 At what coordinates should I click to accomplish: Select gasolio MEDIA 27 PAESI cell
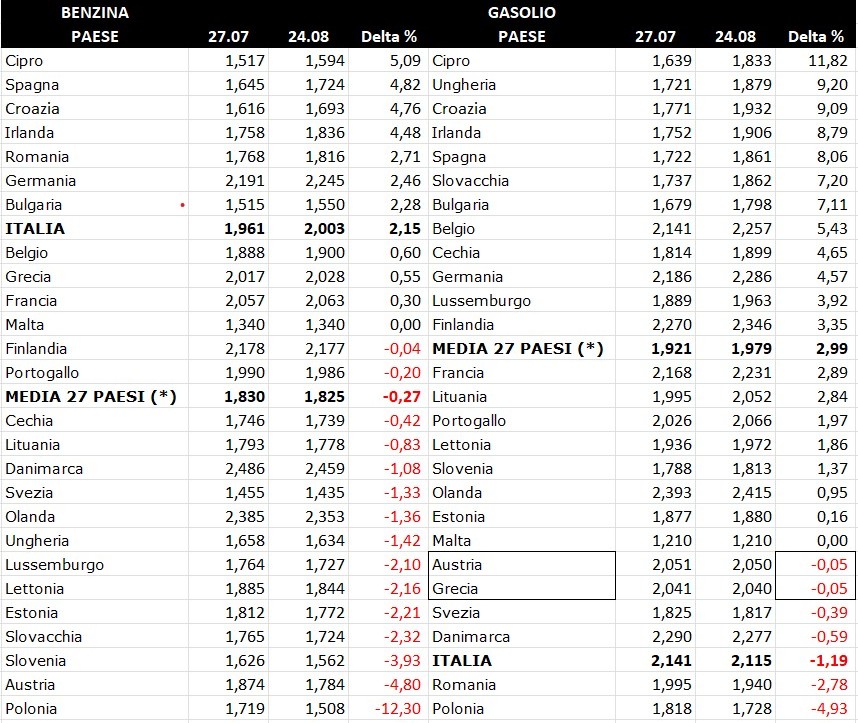(521, 349)
